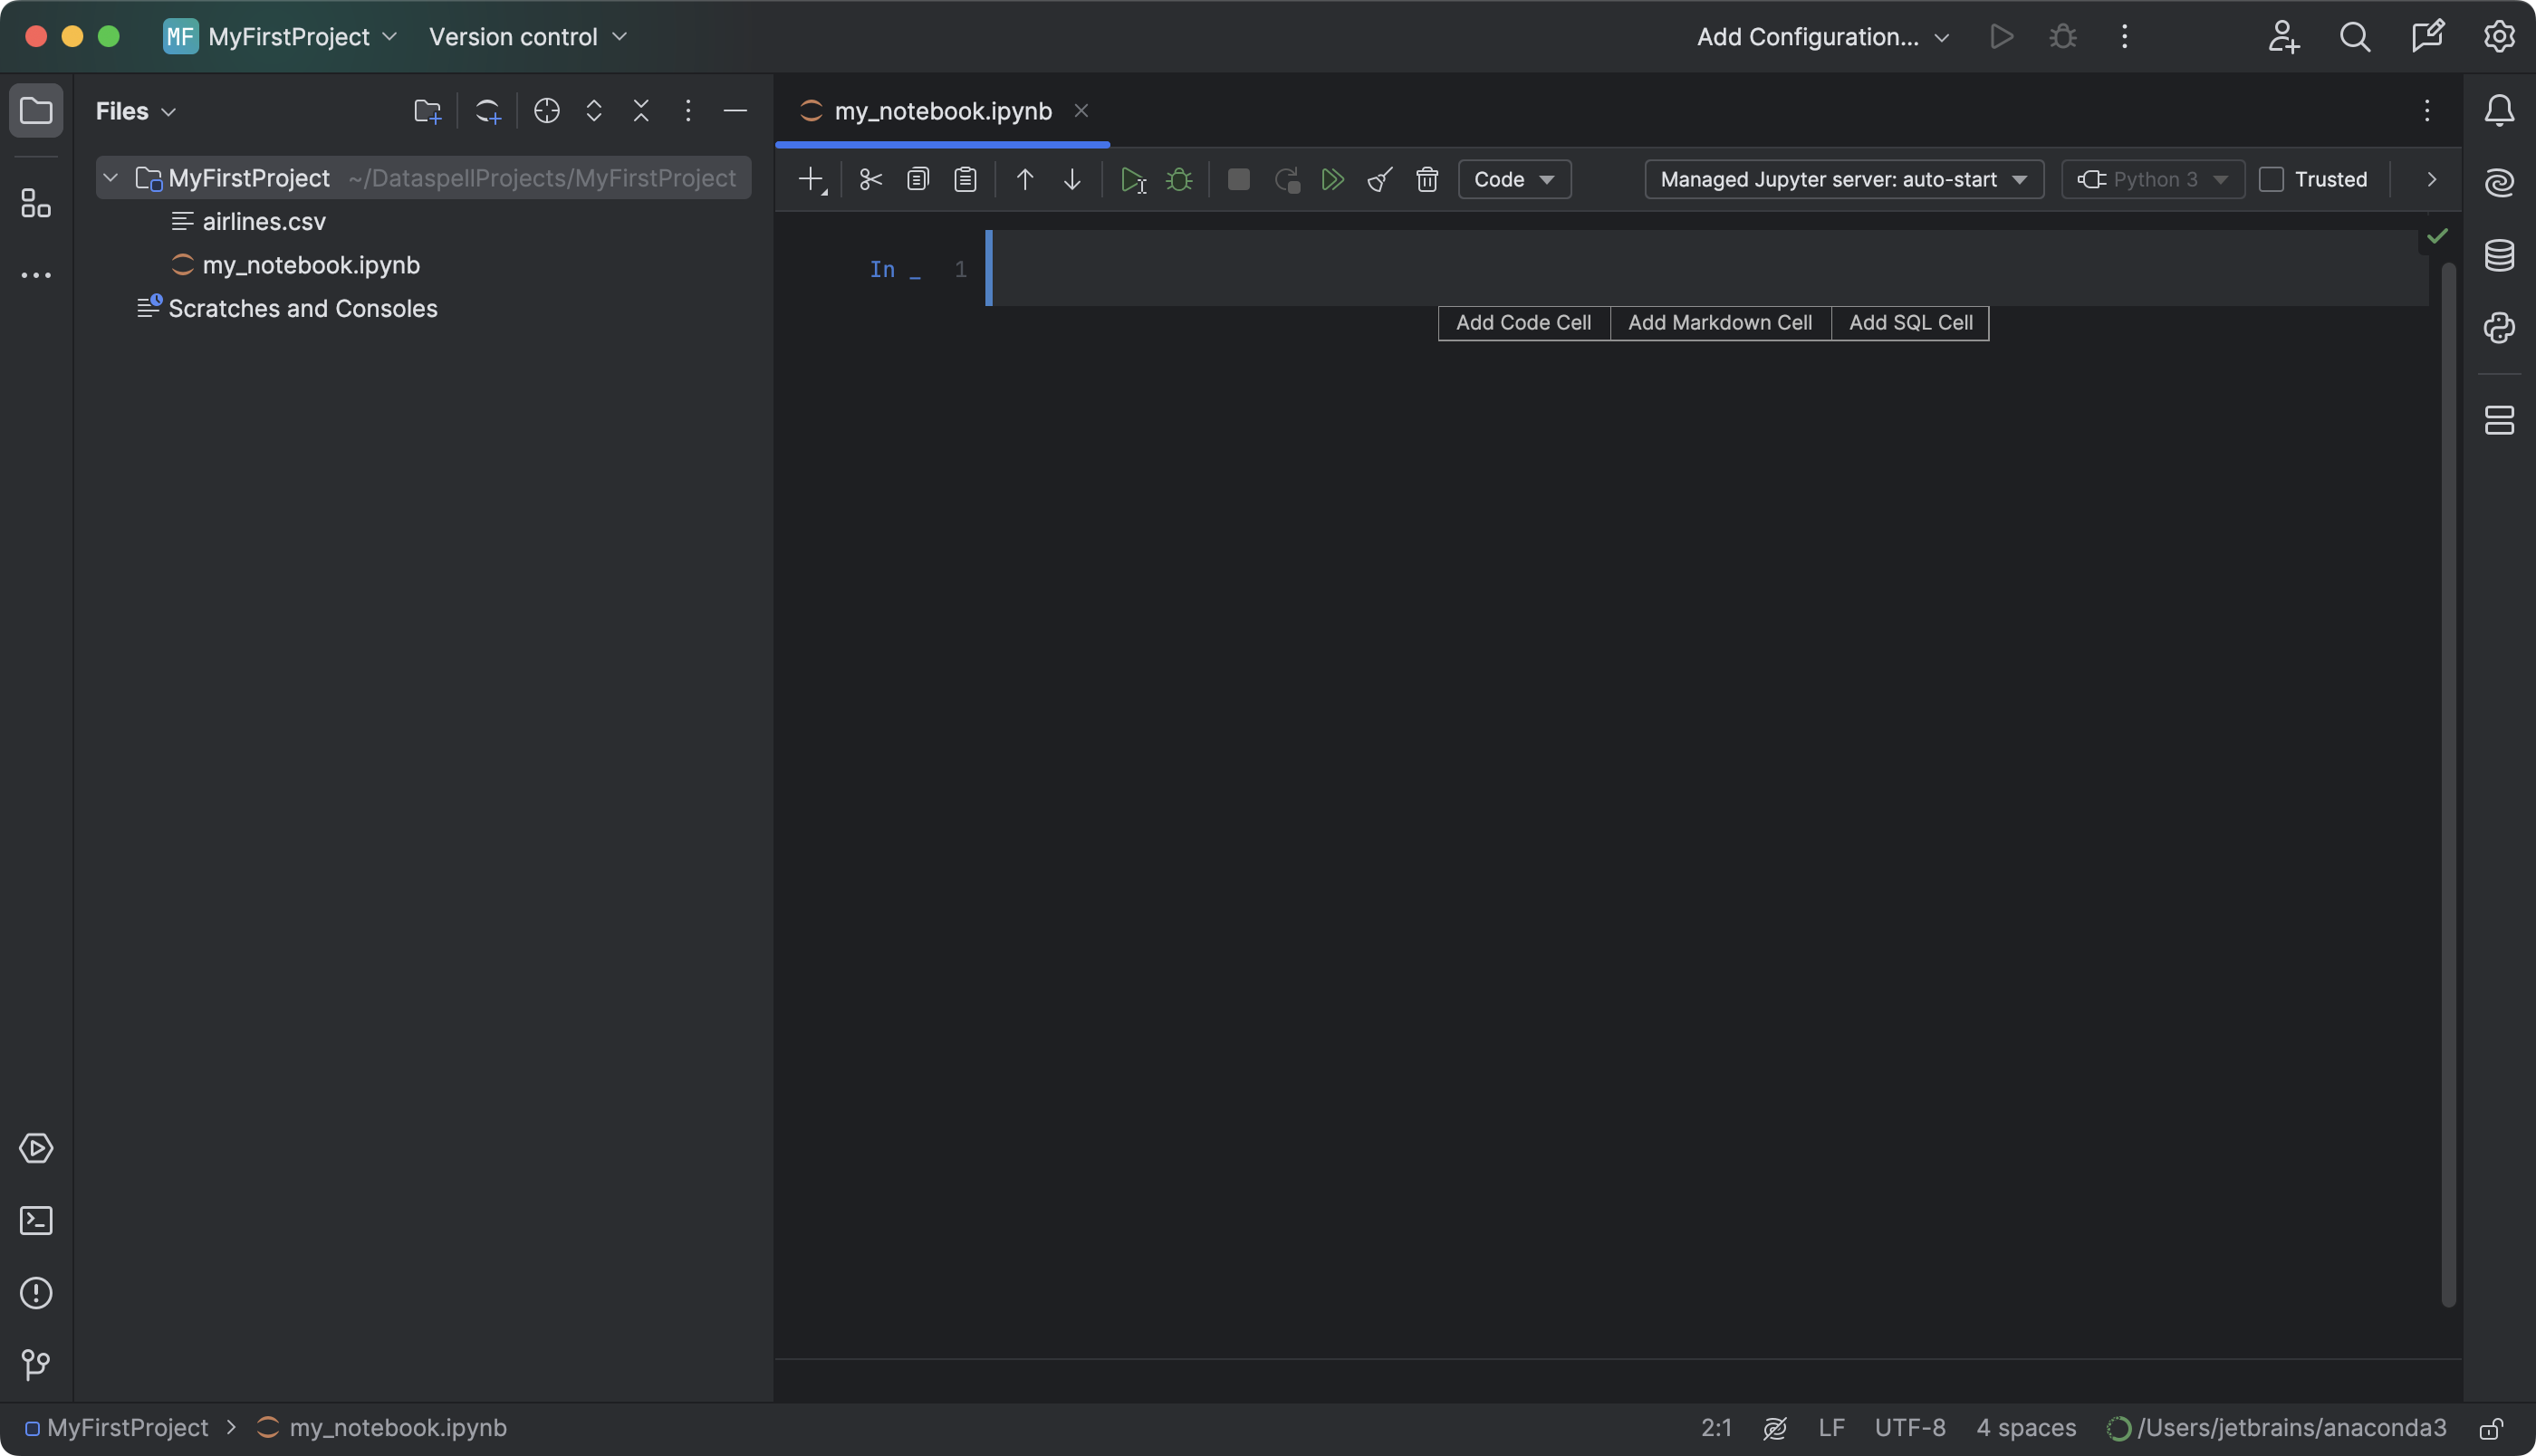The height and width of the screenshot is (1456, 2536).
Task: Open the Git tool window
Action: click(x=36, y=1364)
